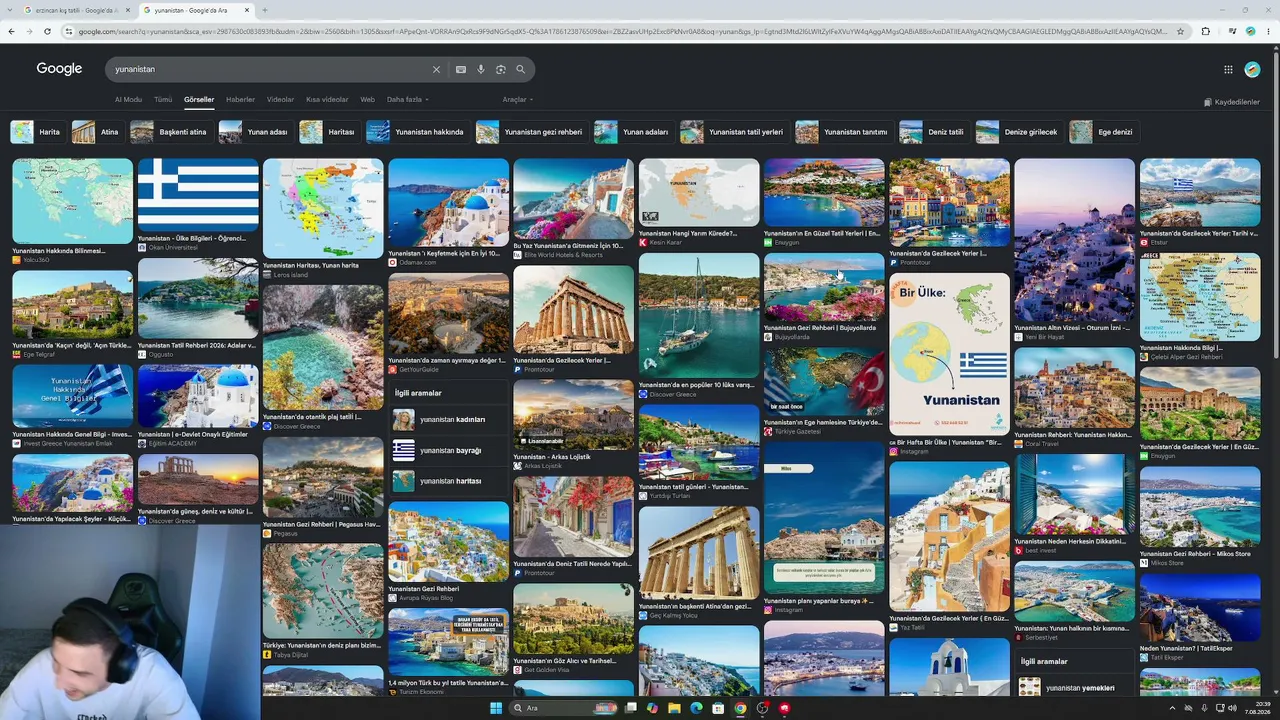Screen dimensions: 1280x720
Task: Click the taskbar search box
Action: [x=565, y=708]
